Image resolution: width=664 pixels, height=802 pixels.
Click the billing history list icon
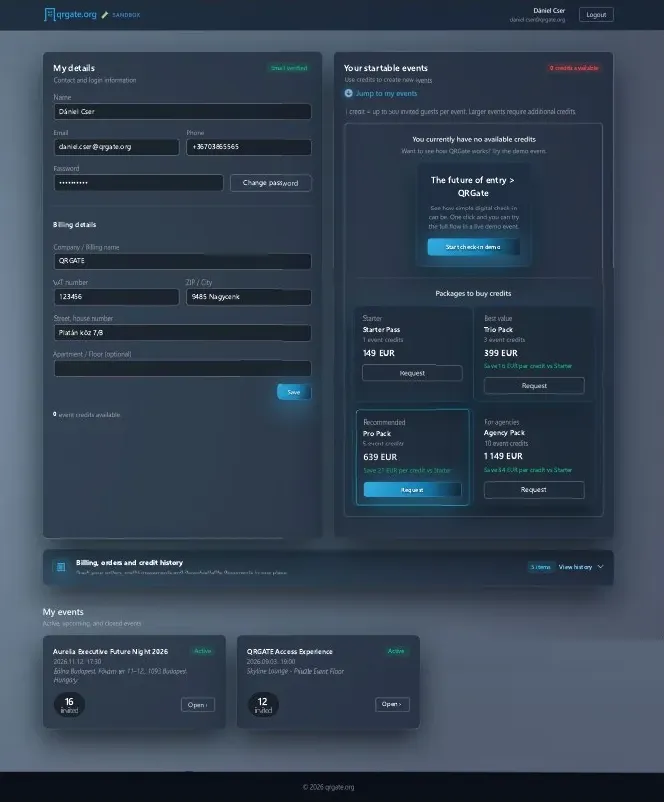coord(61,567)
